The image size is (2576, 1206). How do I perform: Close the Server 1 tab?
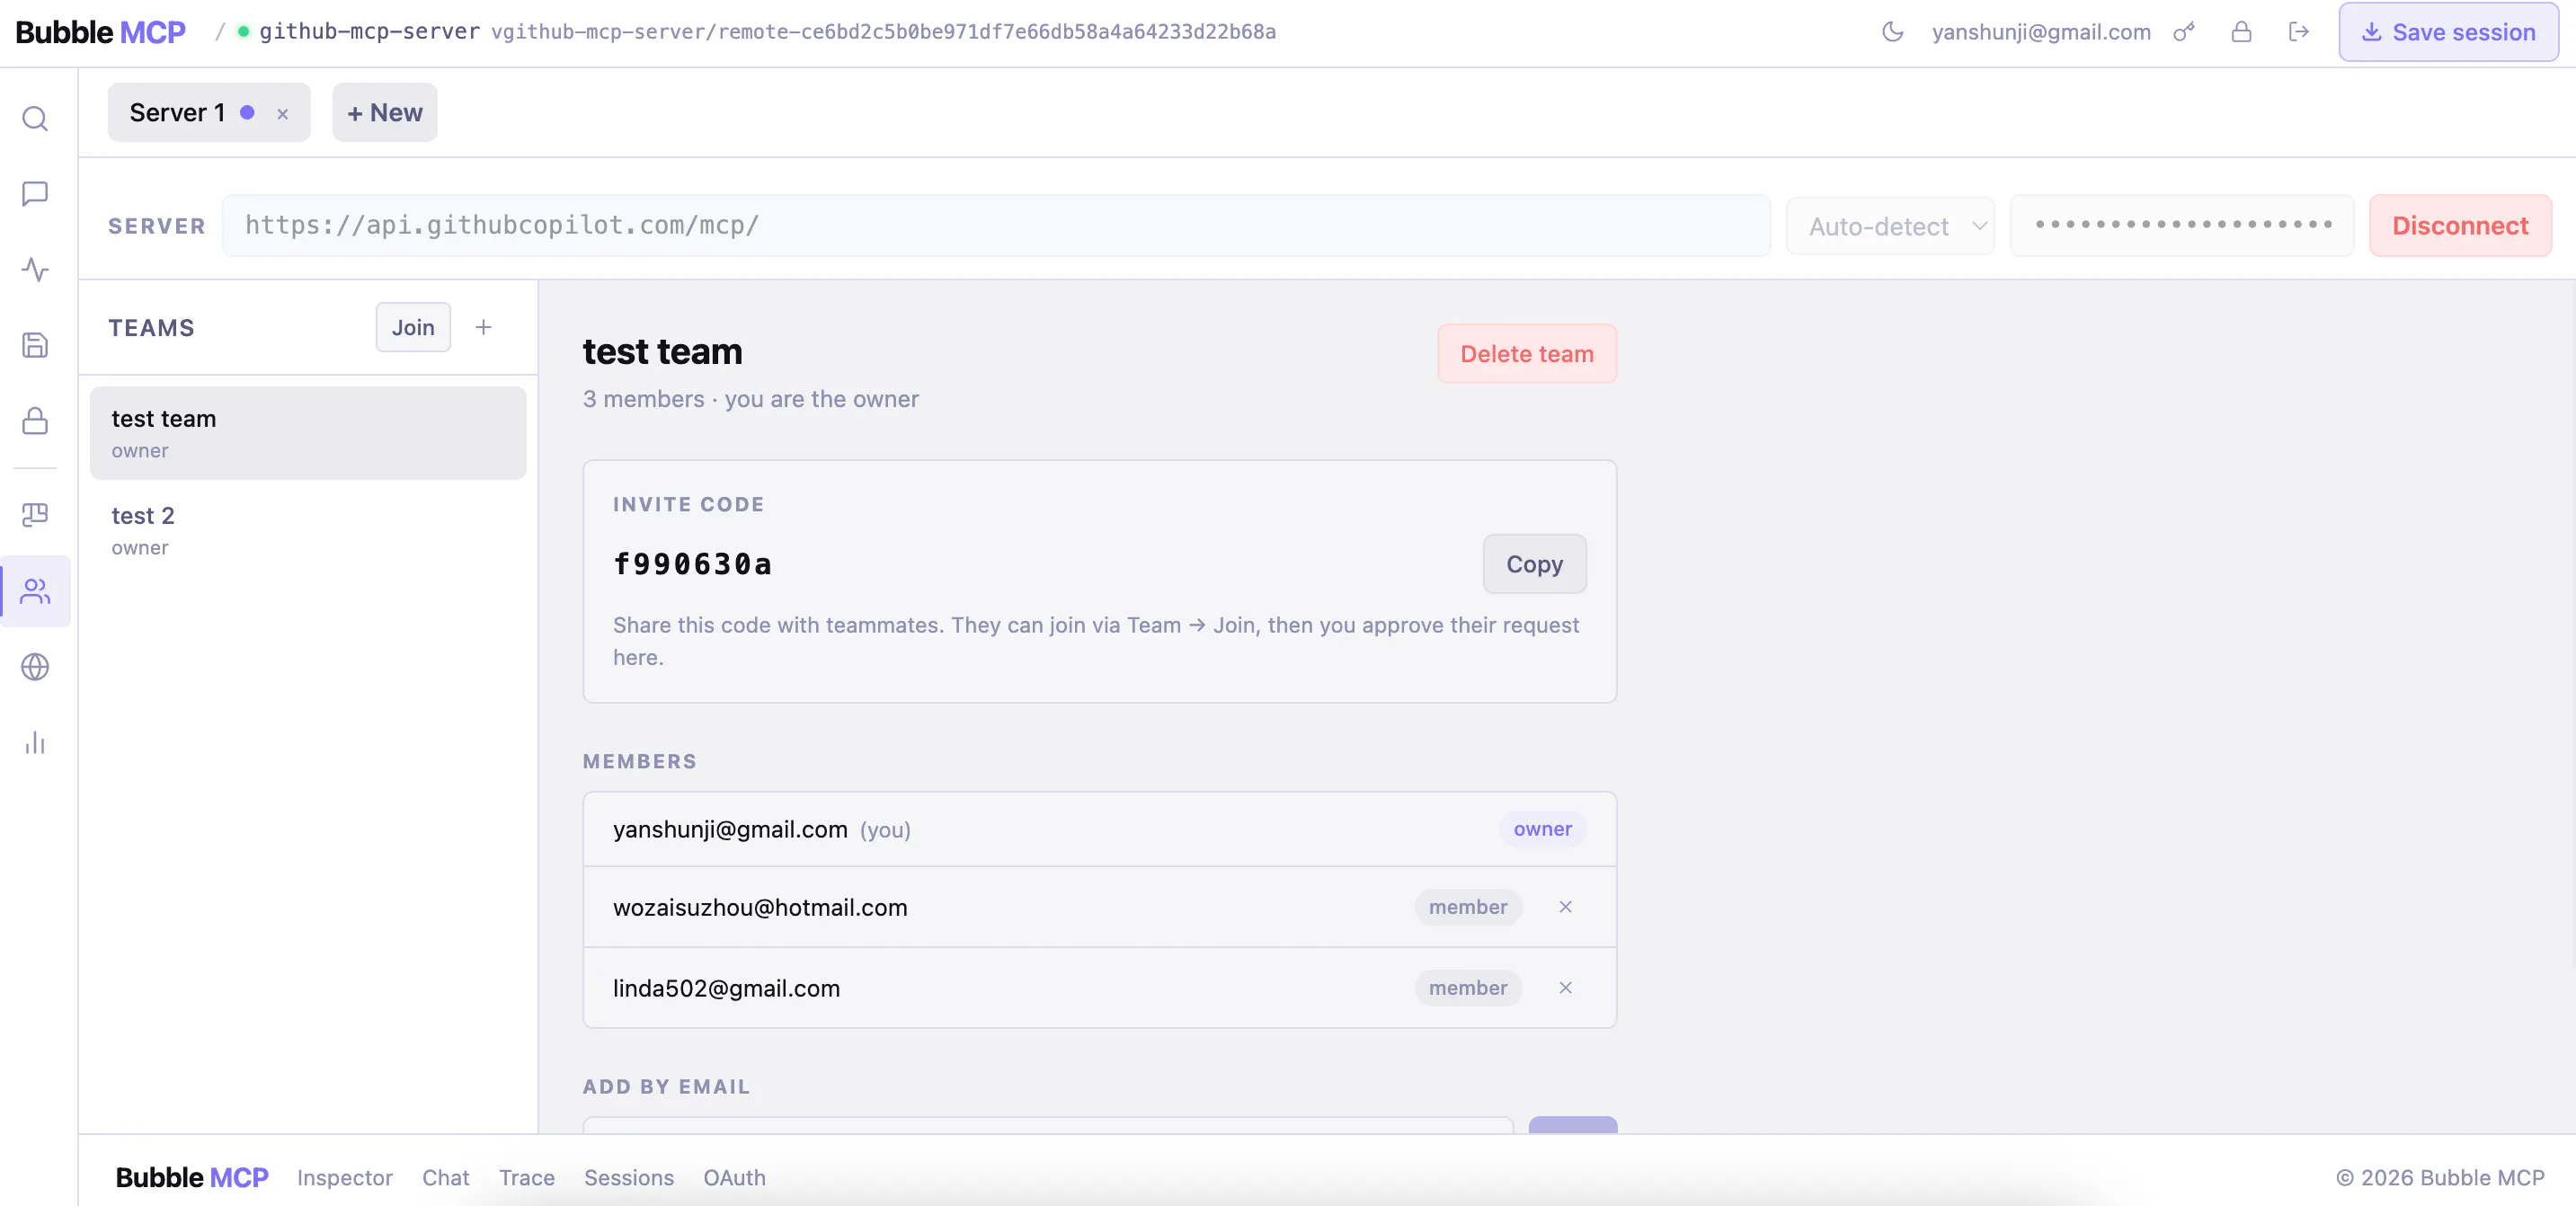283,114
